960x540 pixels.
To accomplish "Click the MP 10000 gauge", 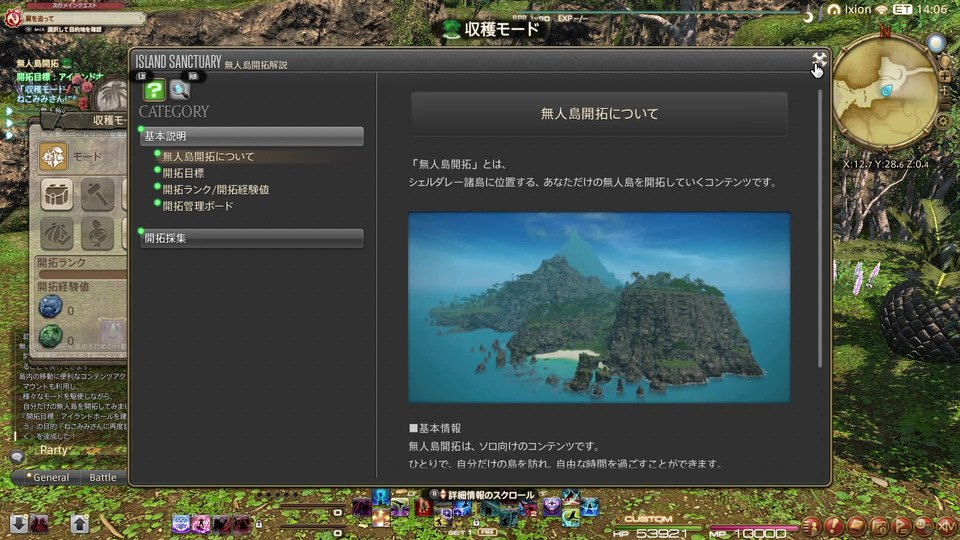I will click(x=754, y=531).
